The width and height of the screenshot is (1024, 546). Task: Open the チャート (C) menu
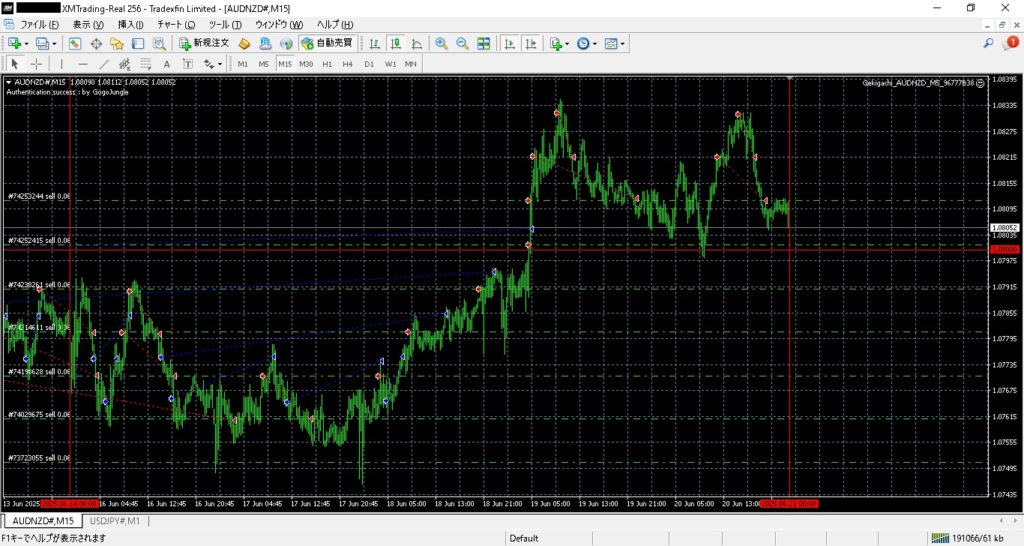pos(176,24)
